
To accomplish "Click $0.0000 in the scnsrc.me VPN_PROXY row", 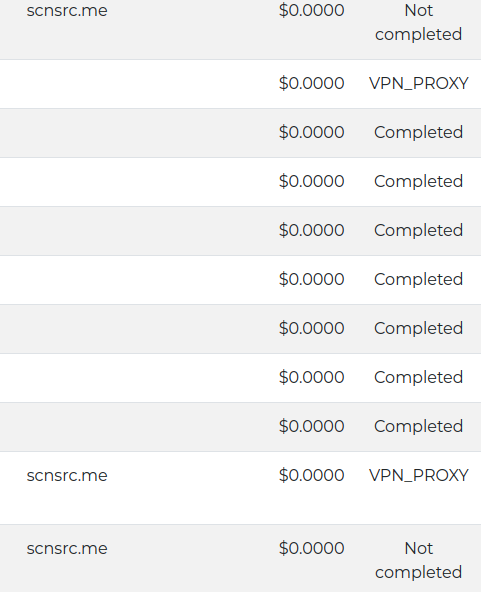I will (x=312, y=475).
